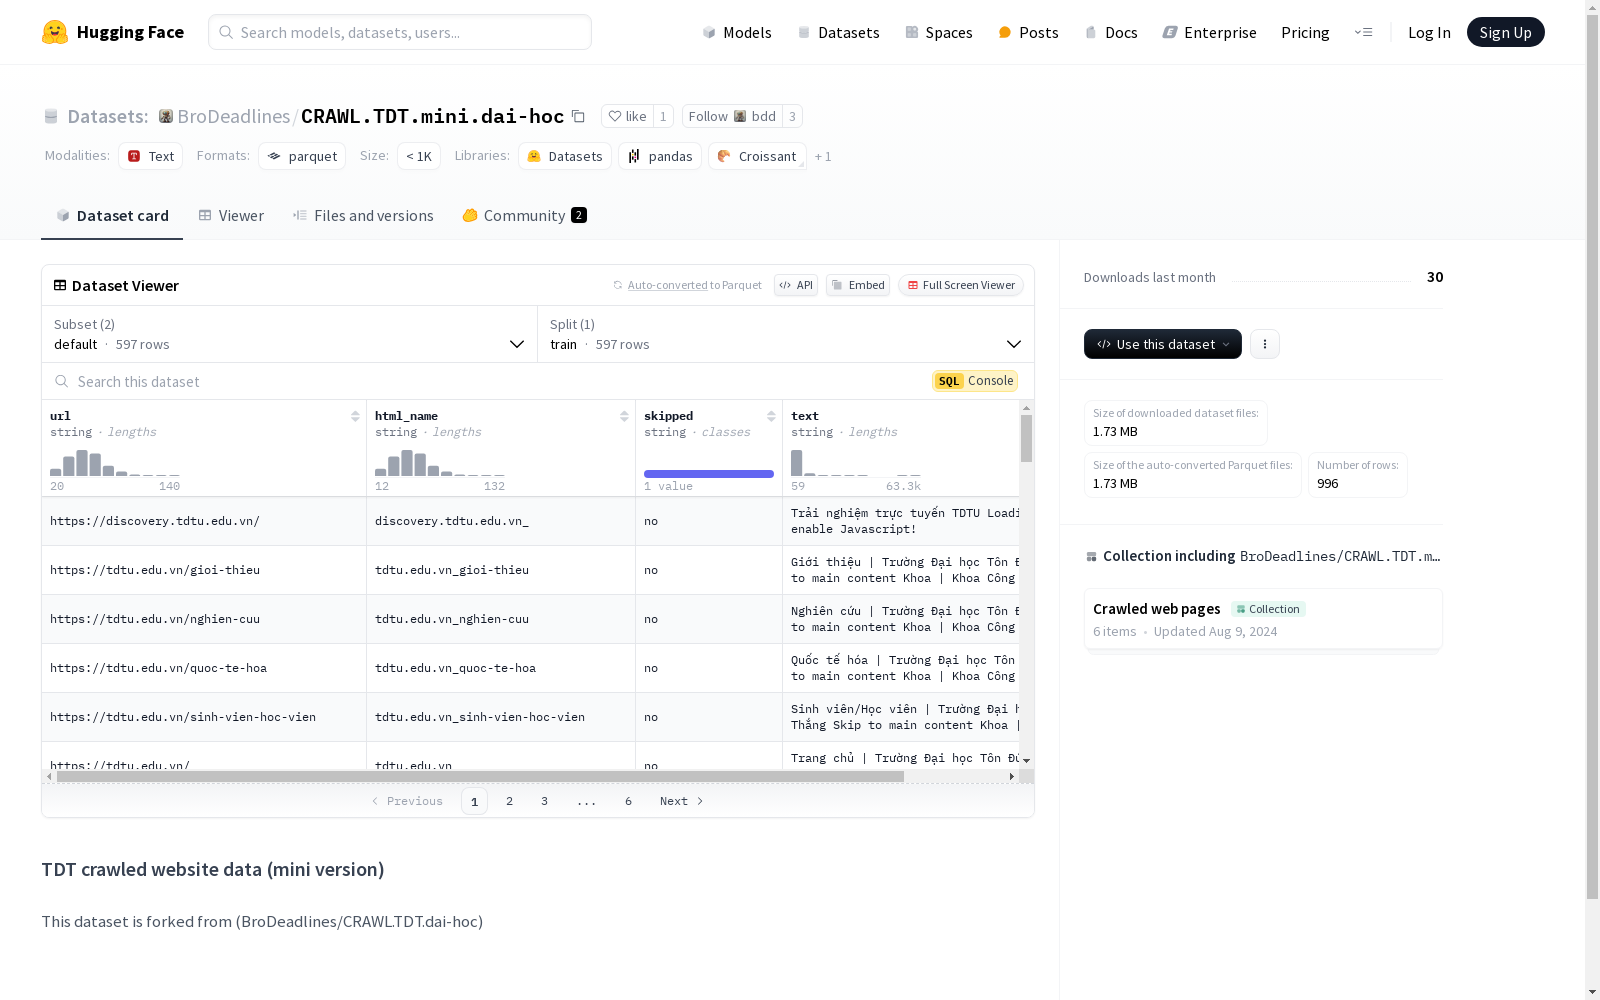Click the follower count 3
This screenshot has width=1600, height=1000.
[792, 116]
